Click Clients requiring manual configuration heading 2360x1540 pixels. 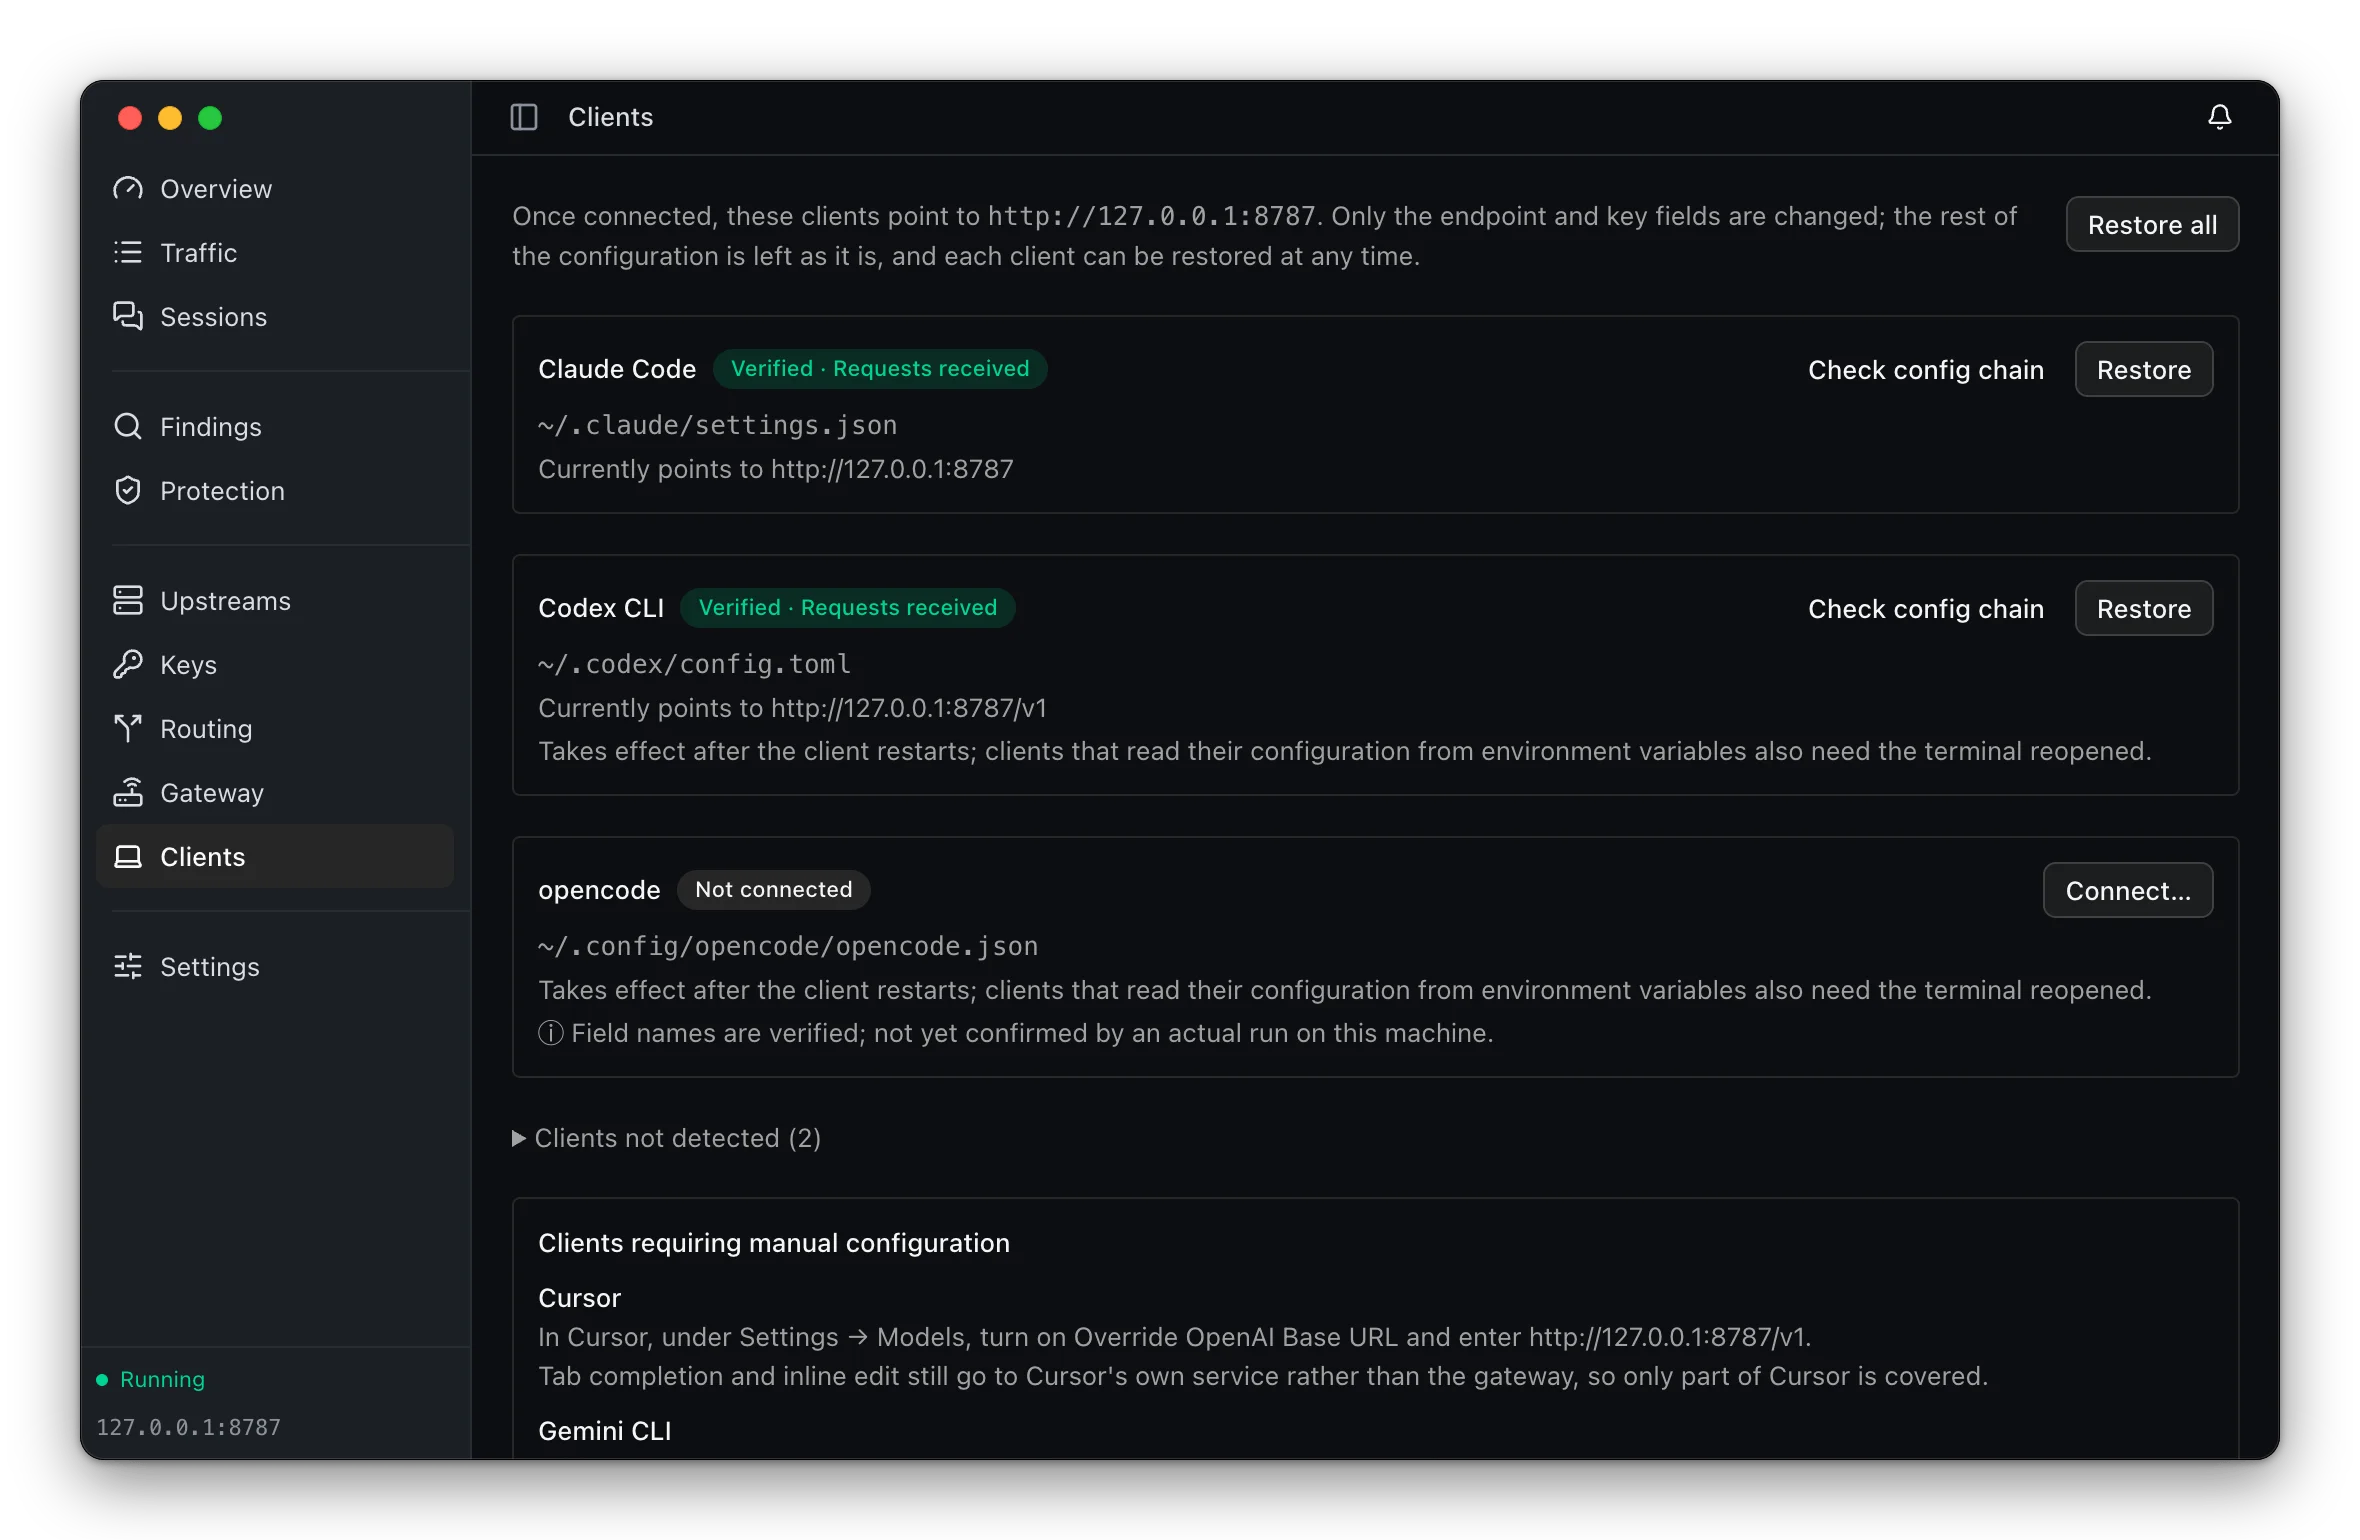tap(774, 1243)
